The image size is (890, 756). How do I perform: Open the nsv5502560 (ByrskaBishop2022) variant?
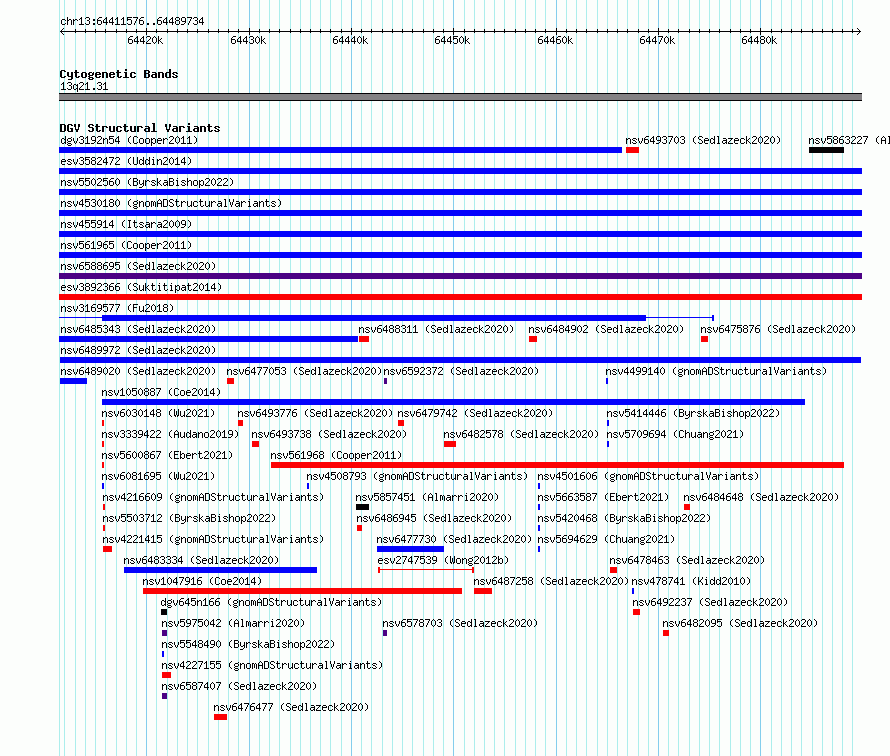pos(147,182)
